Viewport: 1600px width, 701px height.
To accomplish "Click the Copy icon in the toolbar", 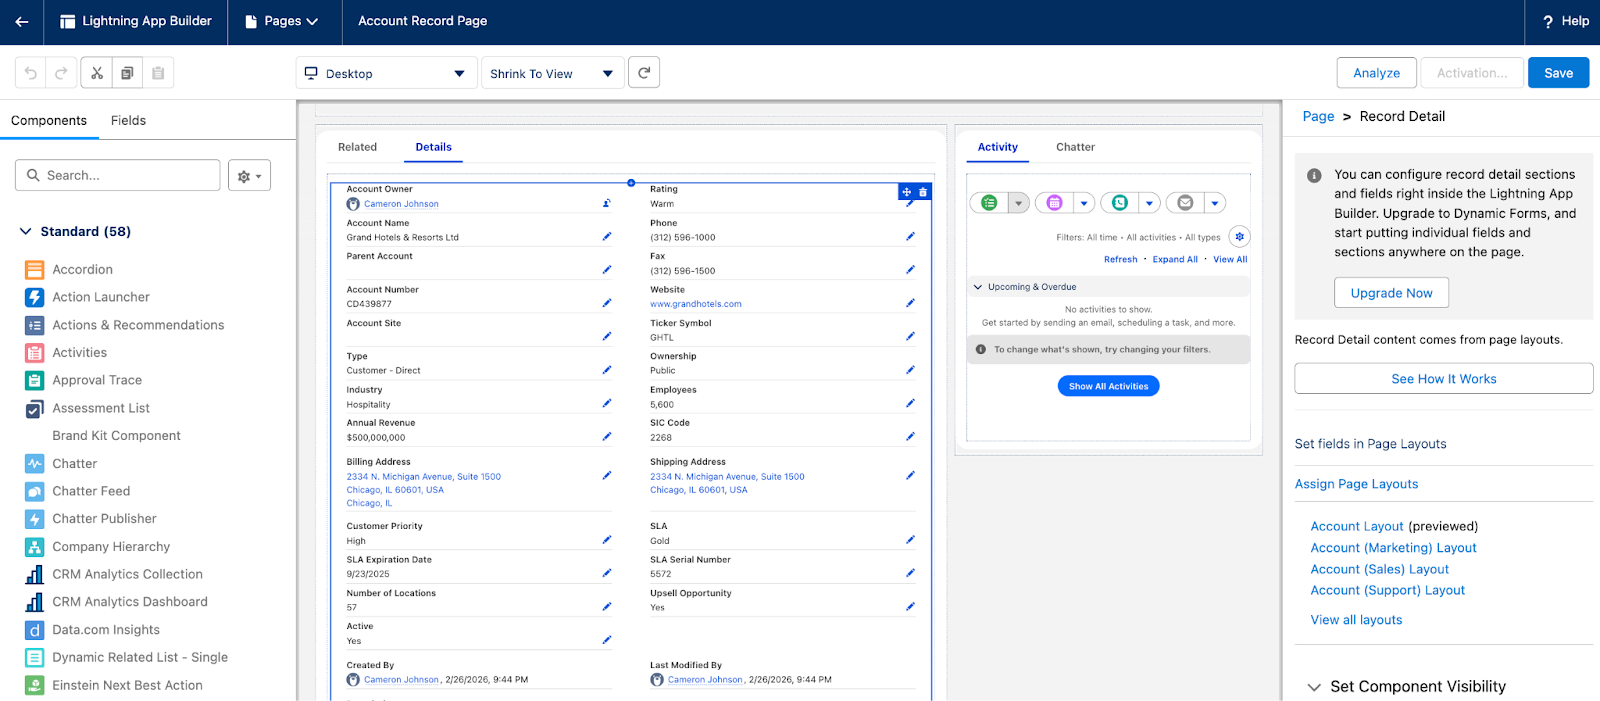I will [127, 73].
